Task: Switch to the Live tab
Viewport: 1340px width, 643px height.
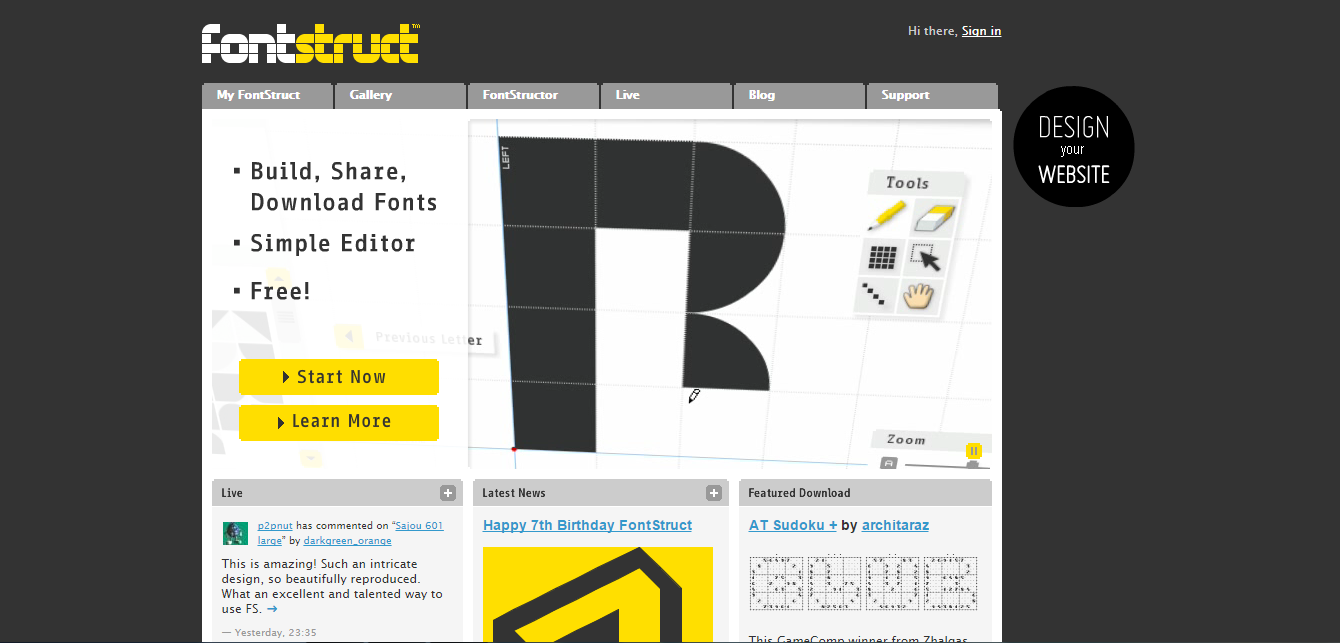Action: [x=666, y=95]
